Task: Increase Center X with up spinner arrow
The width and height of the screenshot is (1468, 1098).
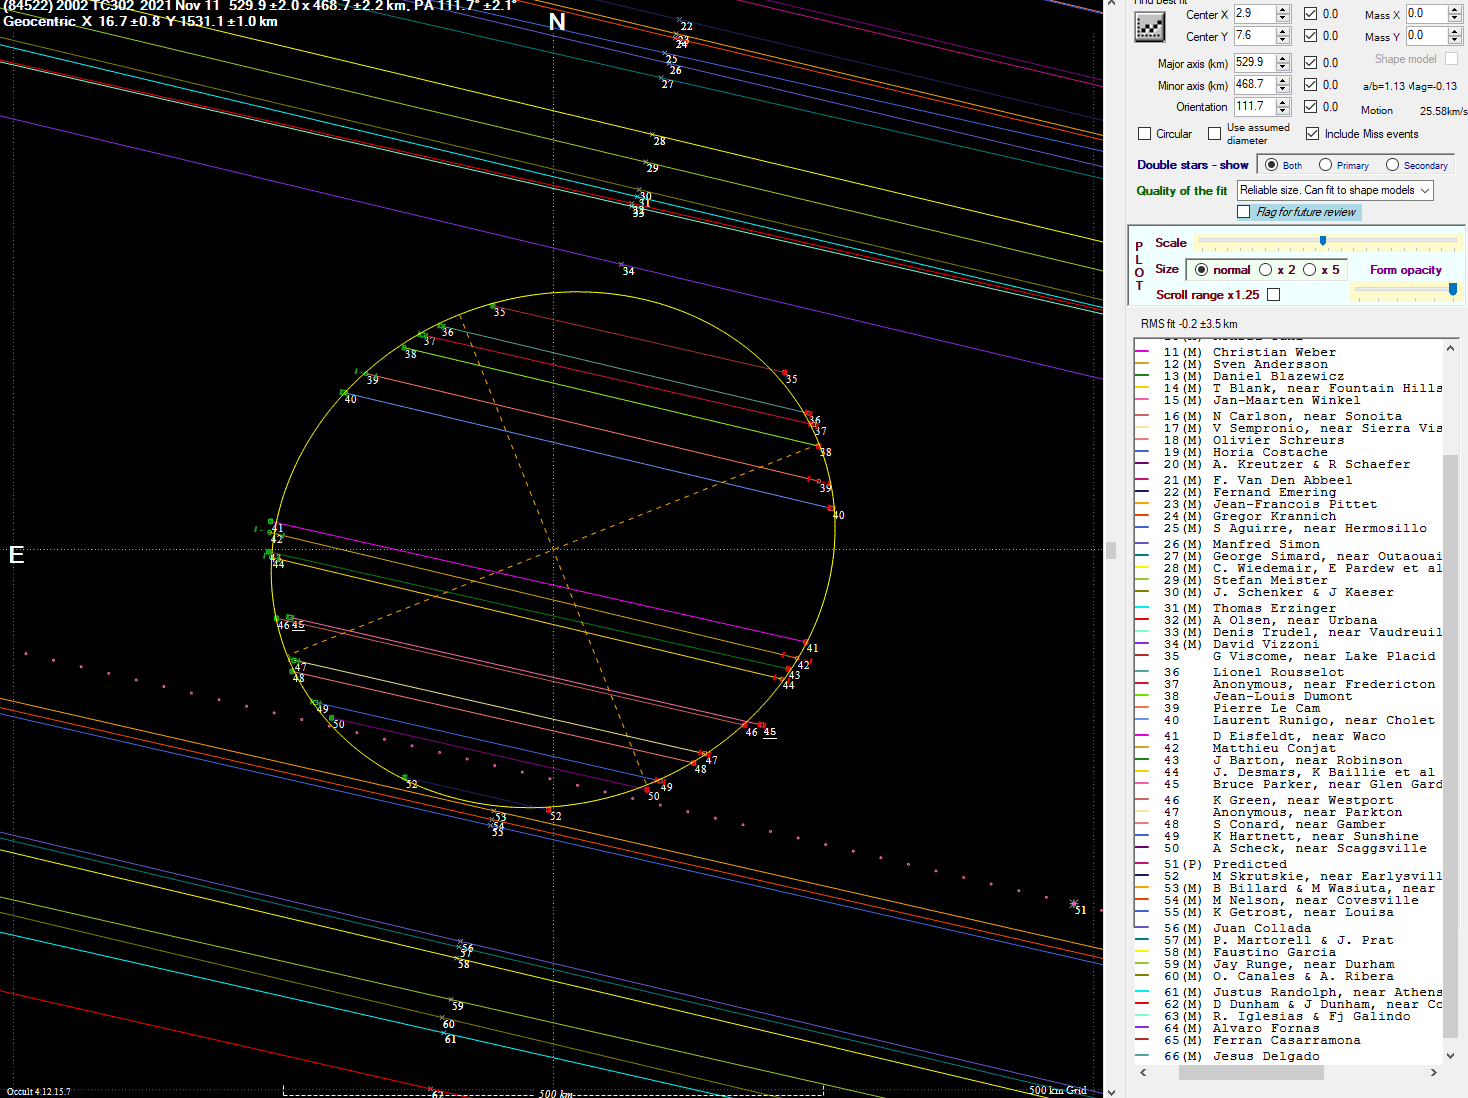Action: click(1283, 10)
